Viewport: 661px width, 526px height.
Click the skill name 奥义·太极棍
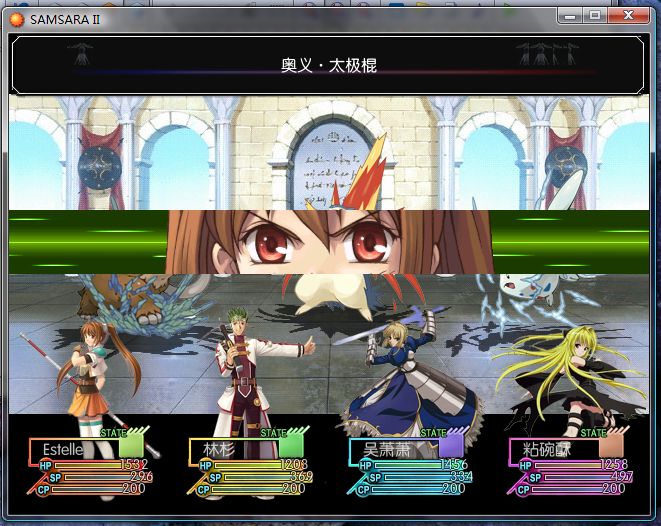(328, 65)
